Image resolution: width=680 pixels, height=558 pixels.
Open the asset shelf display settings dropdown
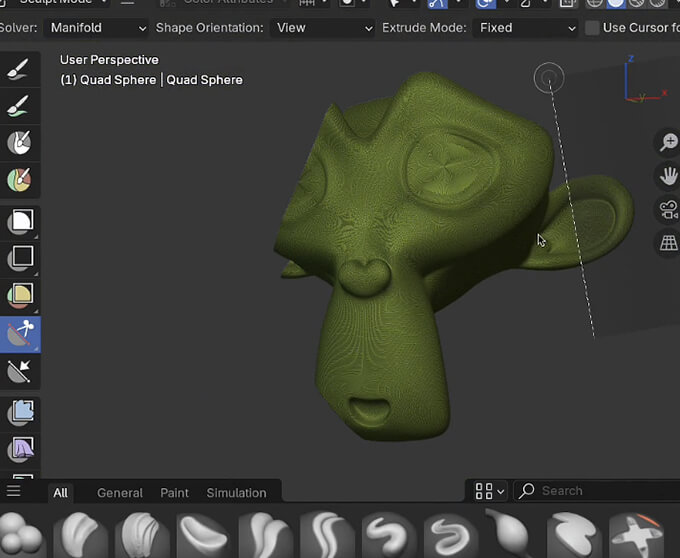(489, 491)
